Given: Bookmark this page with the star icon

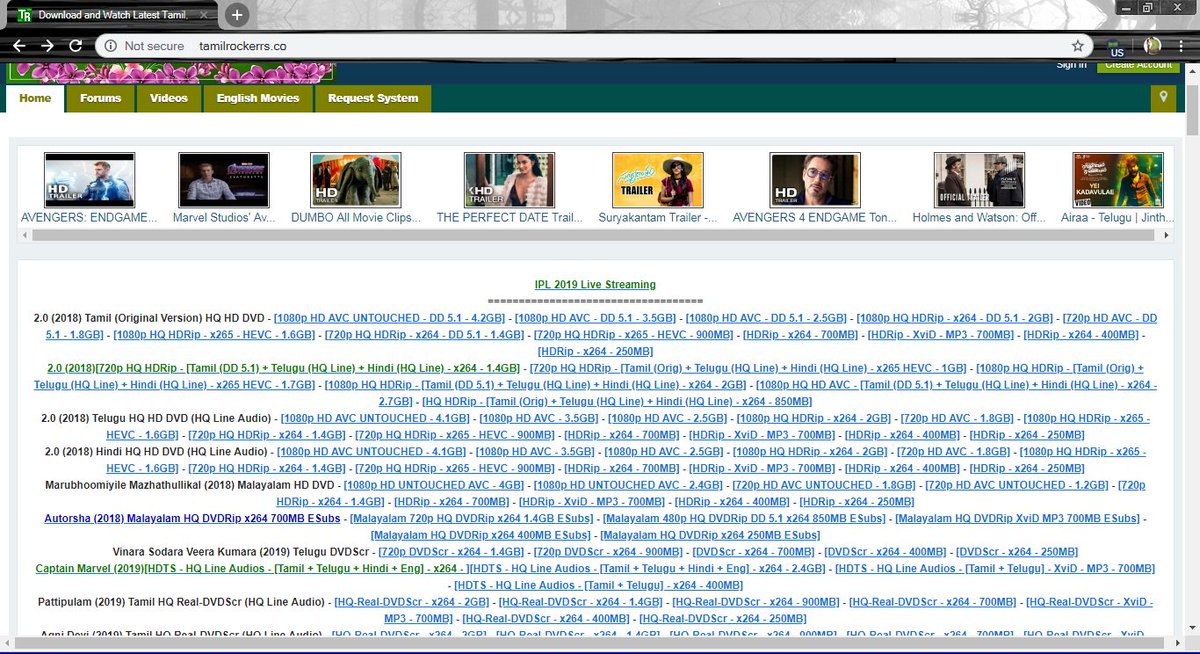Looking at the screenshot, I should pyautogui.click(x=1077, y=46).
